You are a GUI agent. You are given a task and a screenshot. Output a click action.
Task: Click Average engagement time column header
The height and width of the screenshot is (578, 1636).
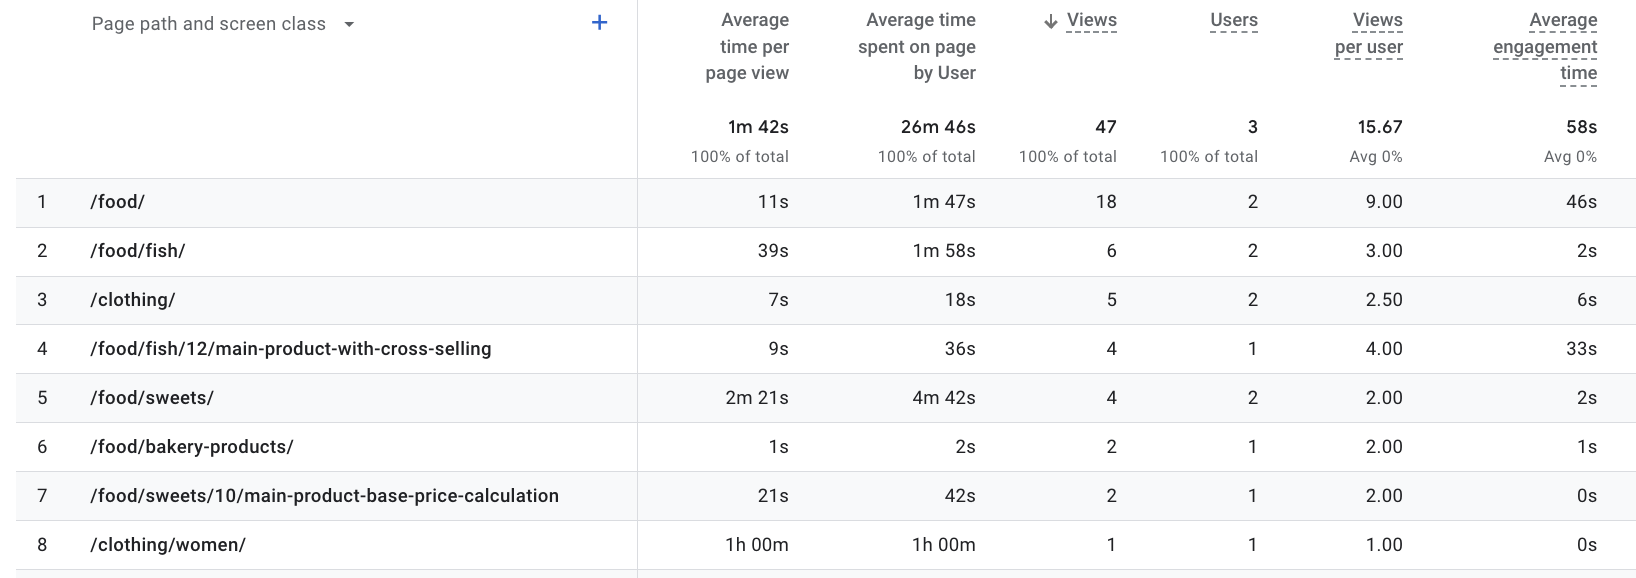pos(1545,47)
